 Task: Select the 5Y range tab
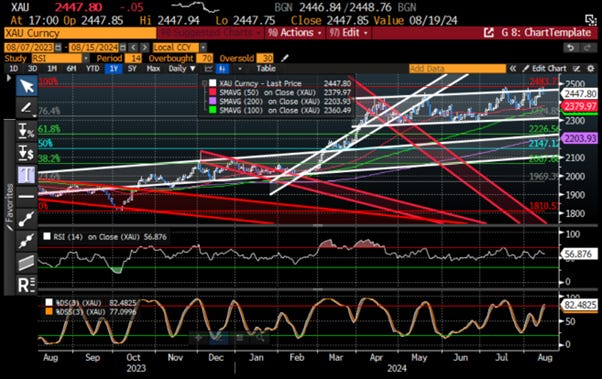point(132,69)
